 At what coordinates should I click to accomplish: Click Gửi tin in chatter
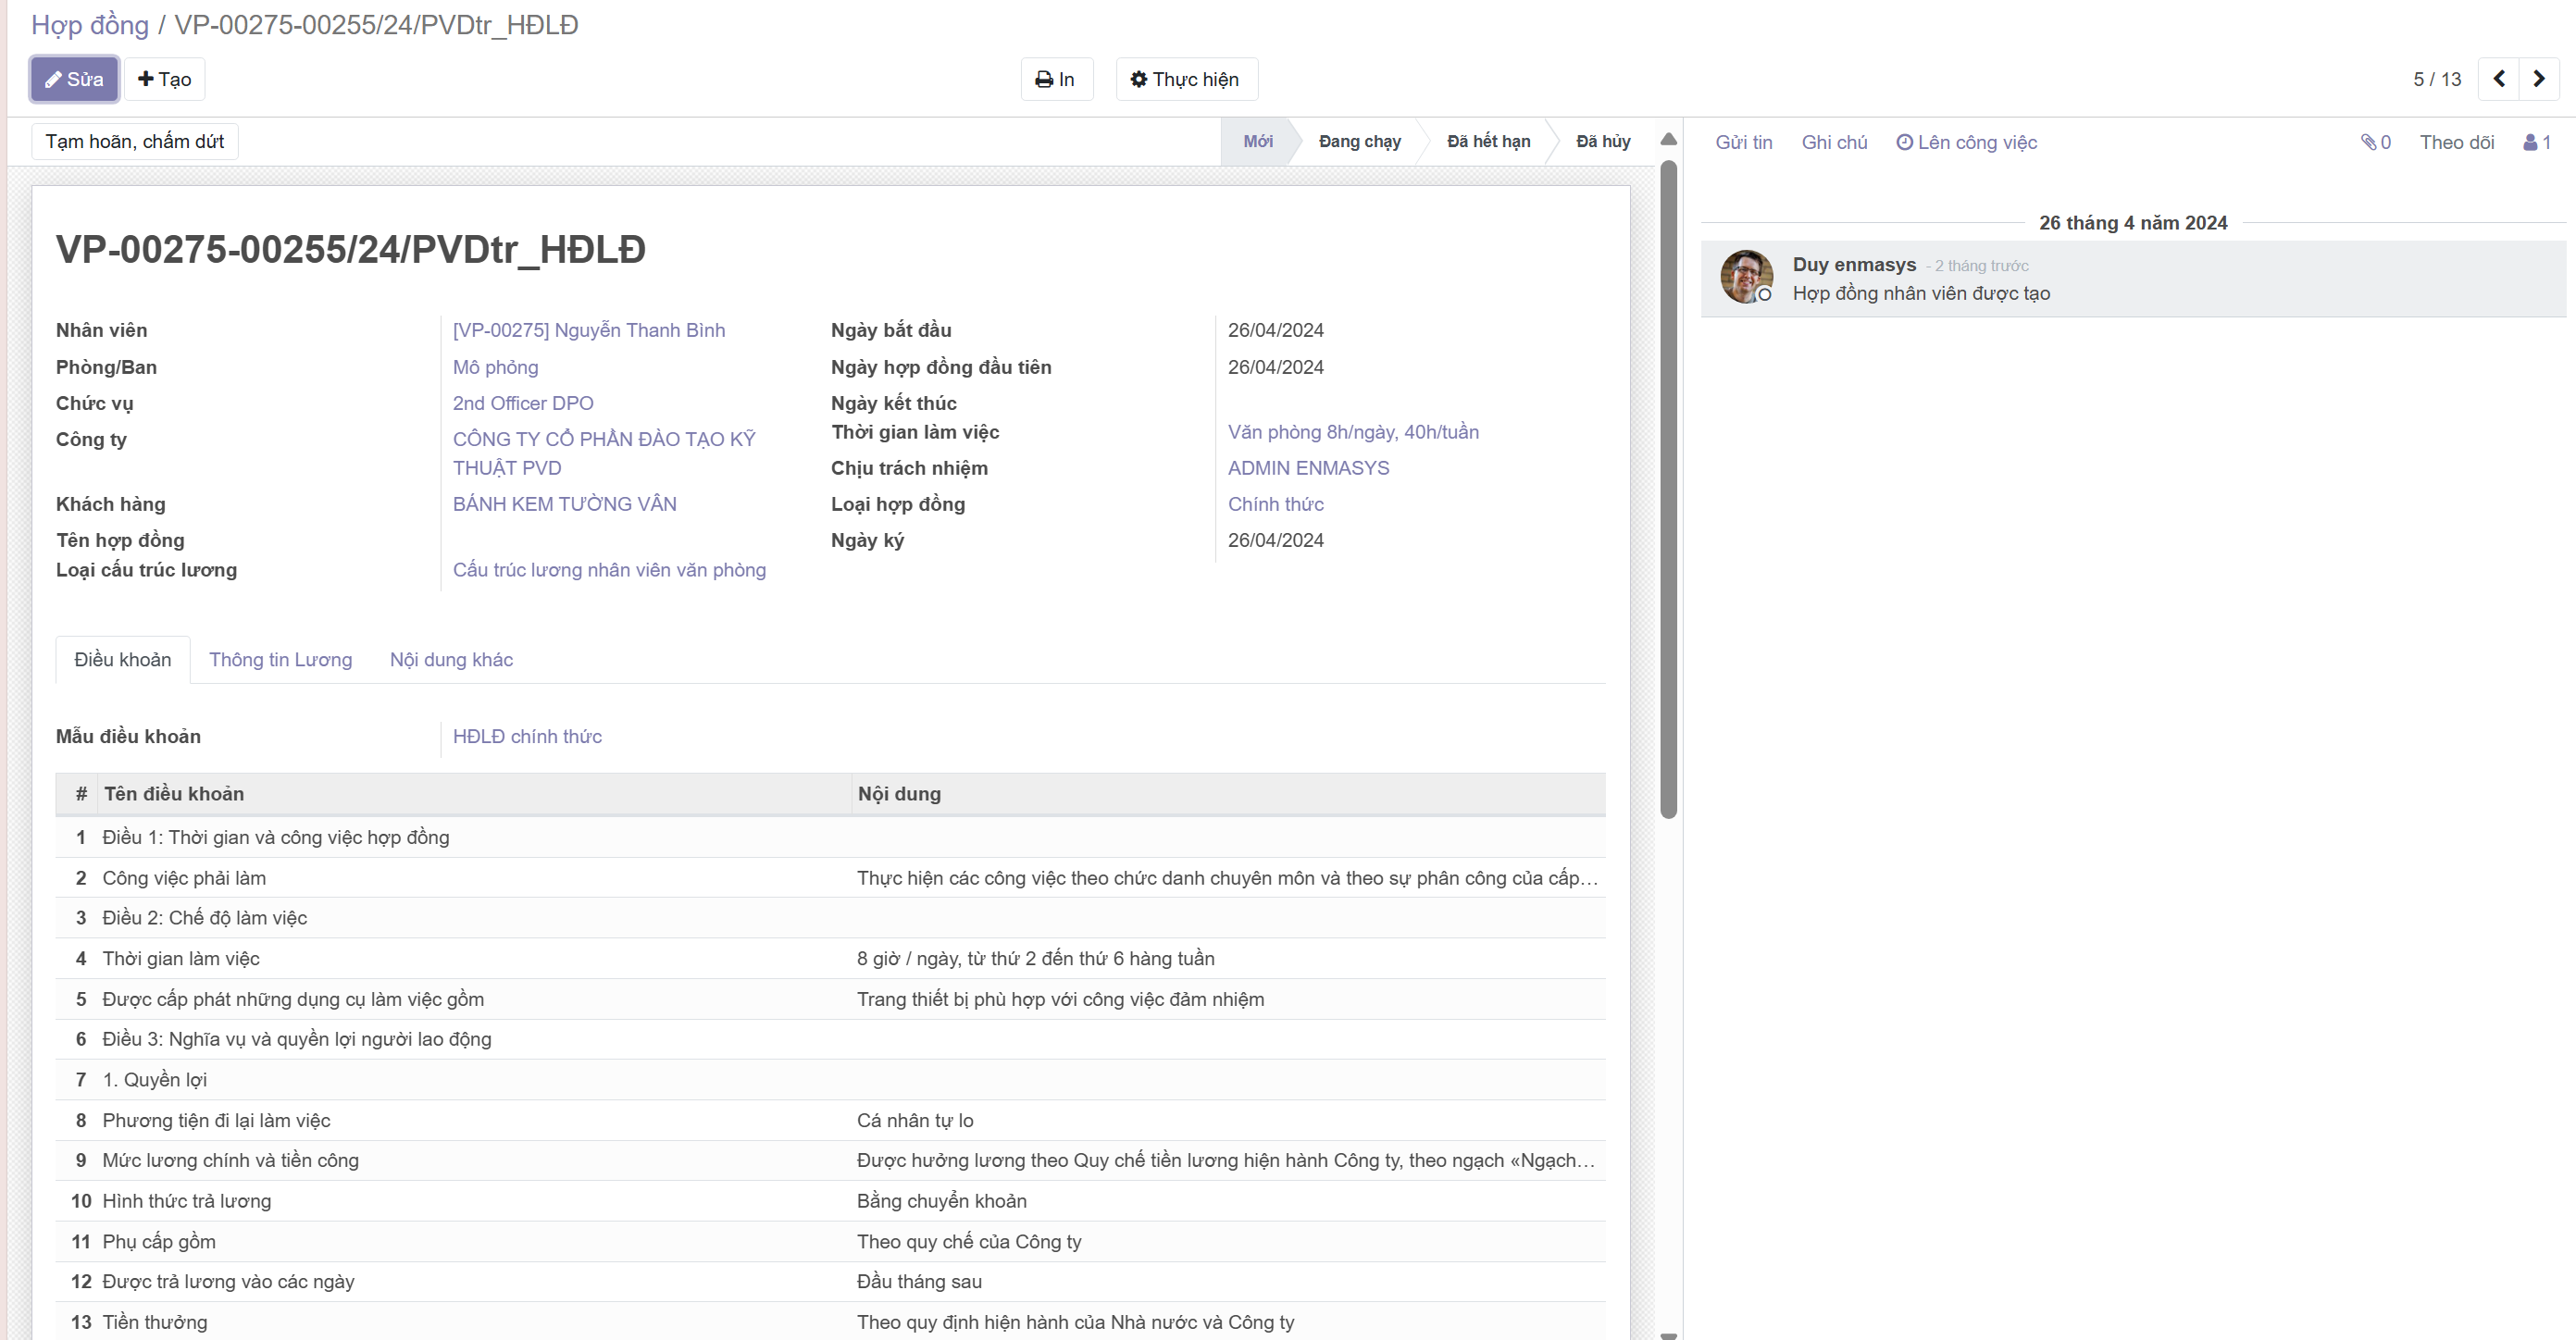pyautogui.click(x=1743, y=142)
